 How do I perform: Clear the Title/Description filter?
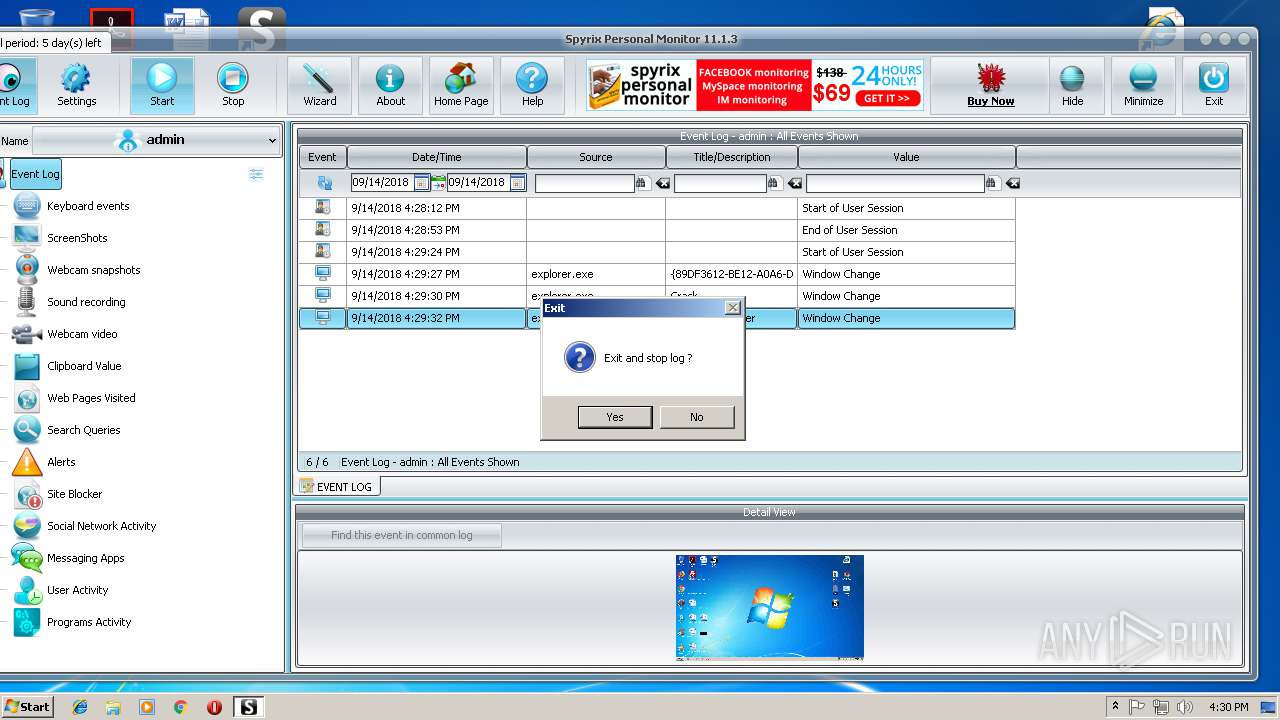pyautogui.click(x=794, y=183)
